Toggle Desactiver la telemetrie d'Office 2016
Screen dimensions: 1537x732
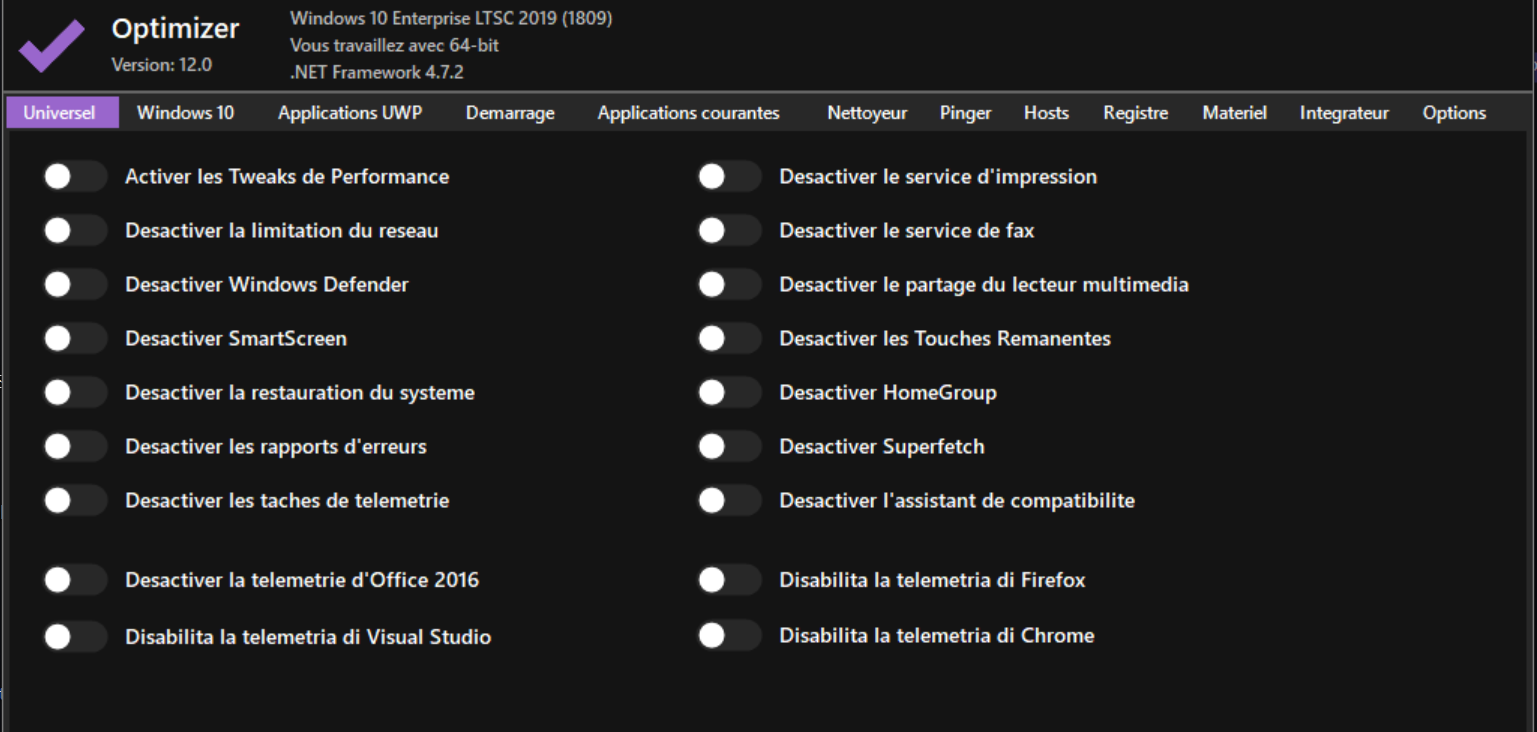pos(74,580)
